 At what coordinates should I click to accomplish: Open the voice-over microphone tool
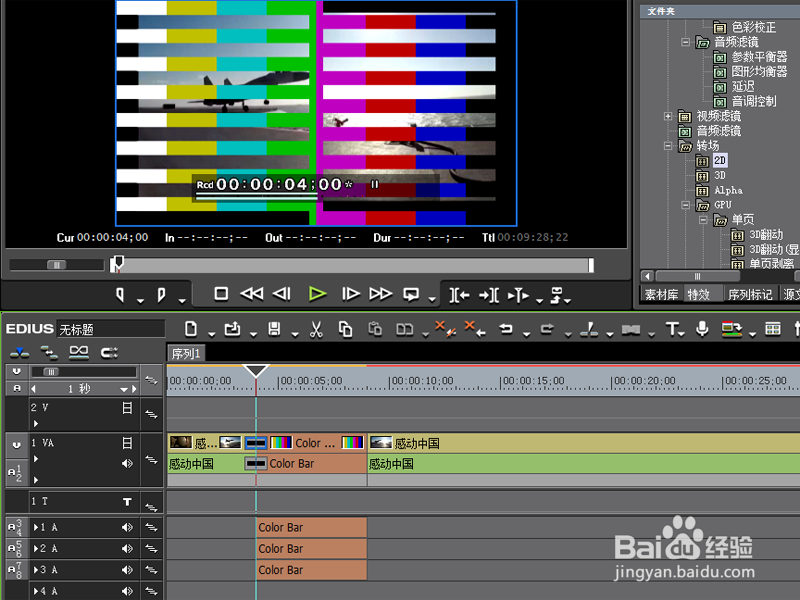click(x=702, y=329)
